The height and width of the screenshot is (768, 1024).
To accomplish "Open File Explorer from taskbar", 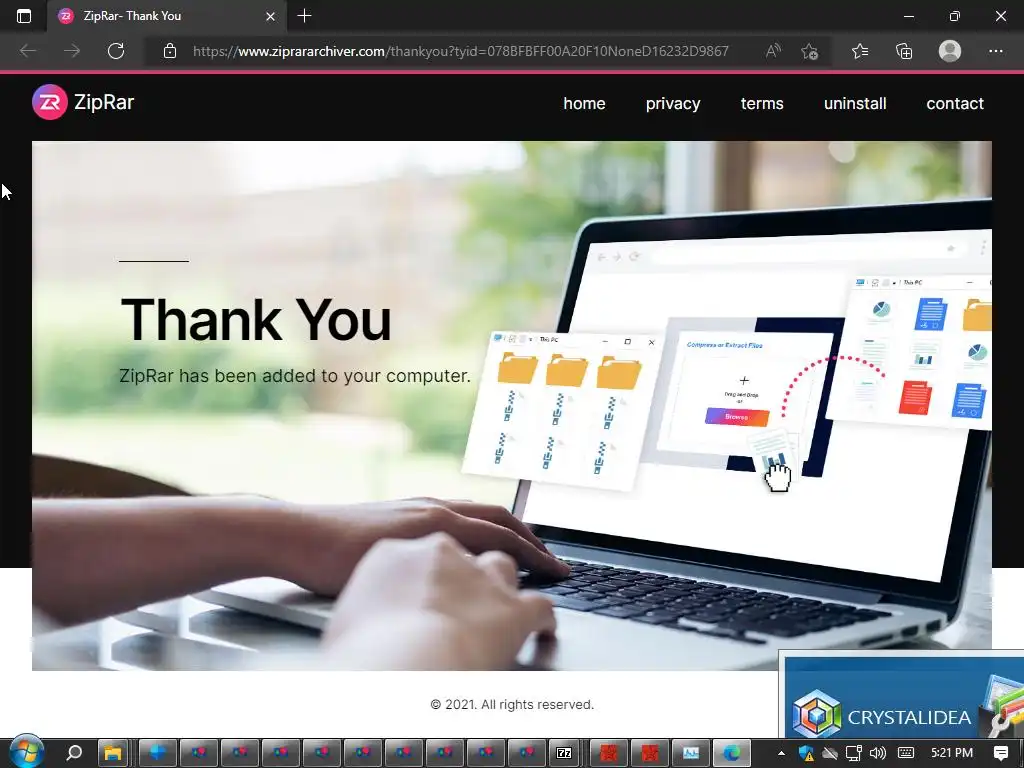I will click(x=114, y=753).
